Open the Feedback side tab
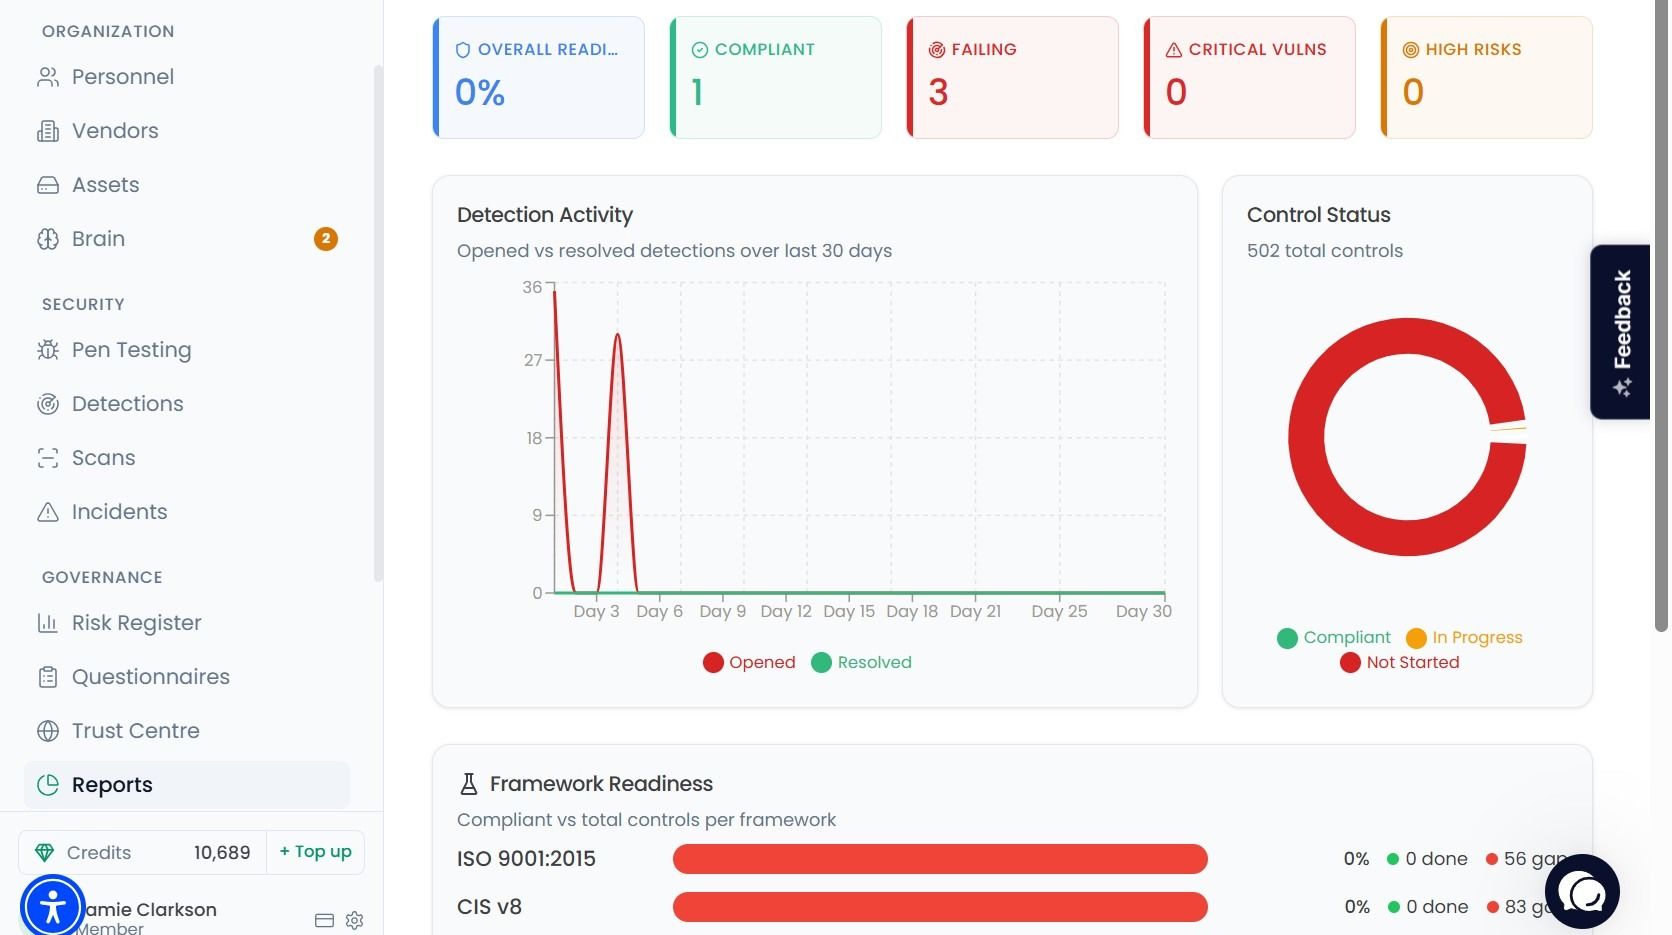The width and height of the screenshot is (1672, 935). [x=1620, y=332]
